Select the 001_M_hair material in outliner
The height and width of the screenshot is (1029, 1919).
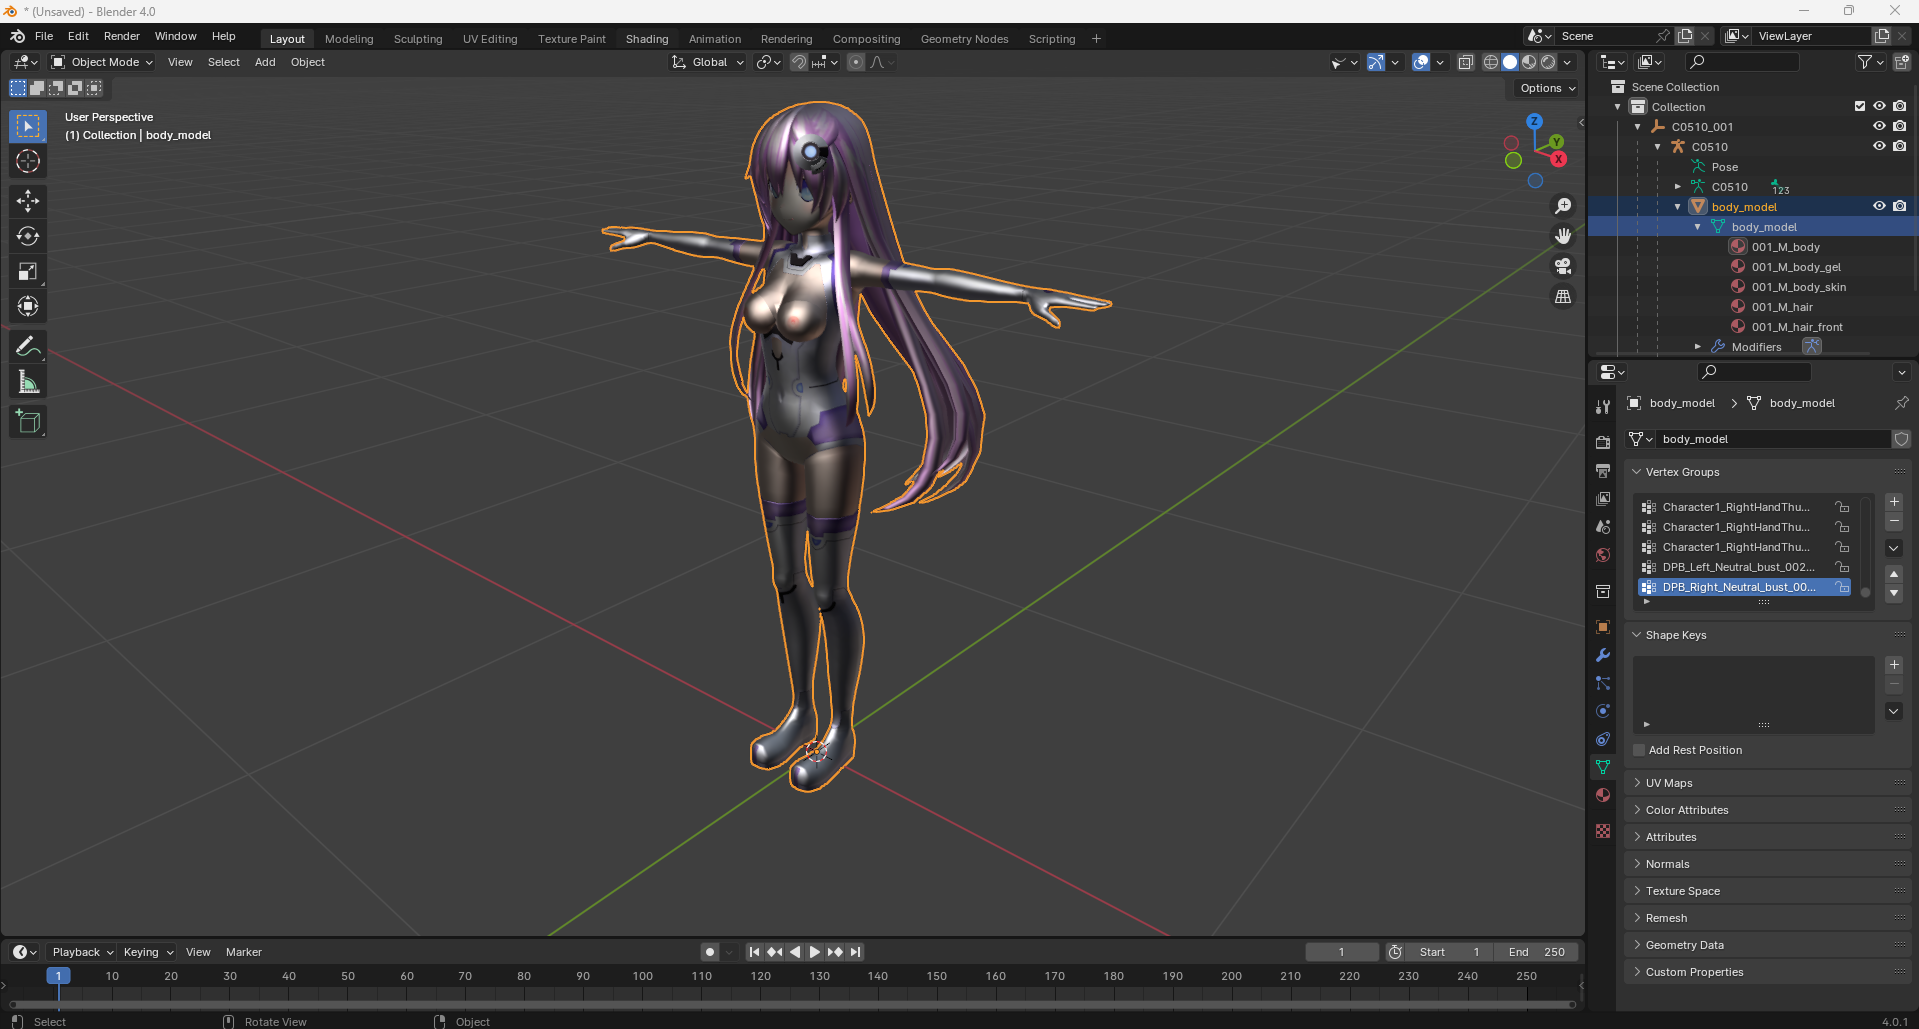pos(1782,307)
